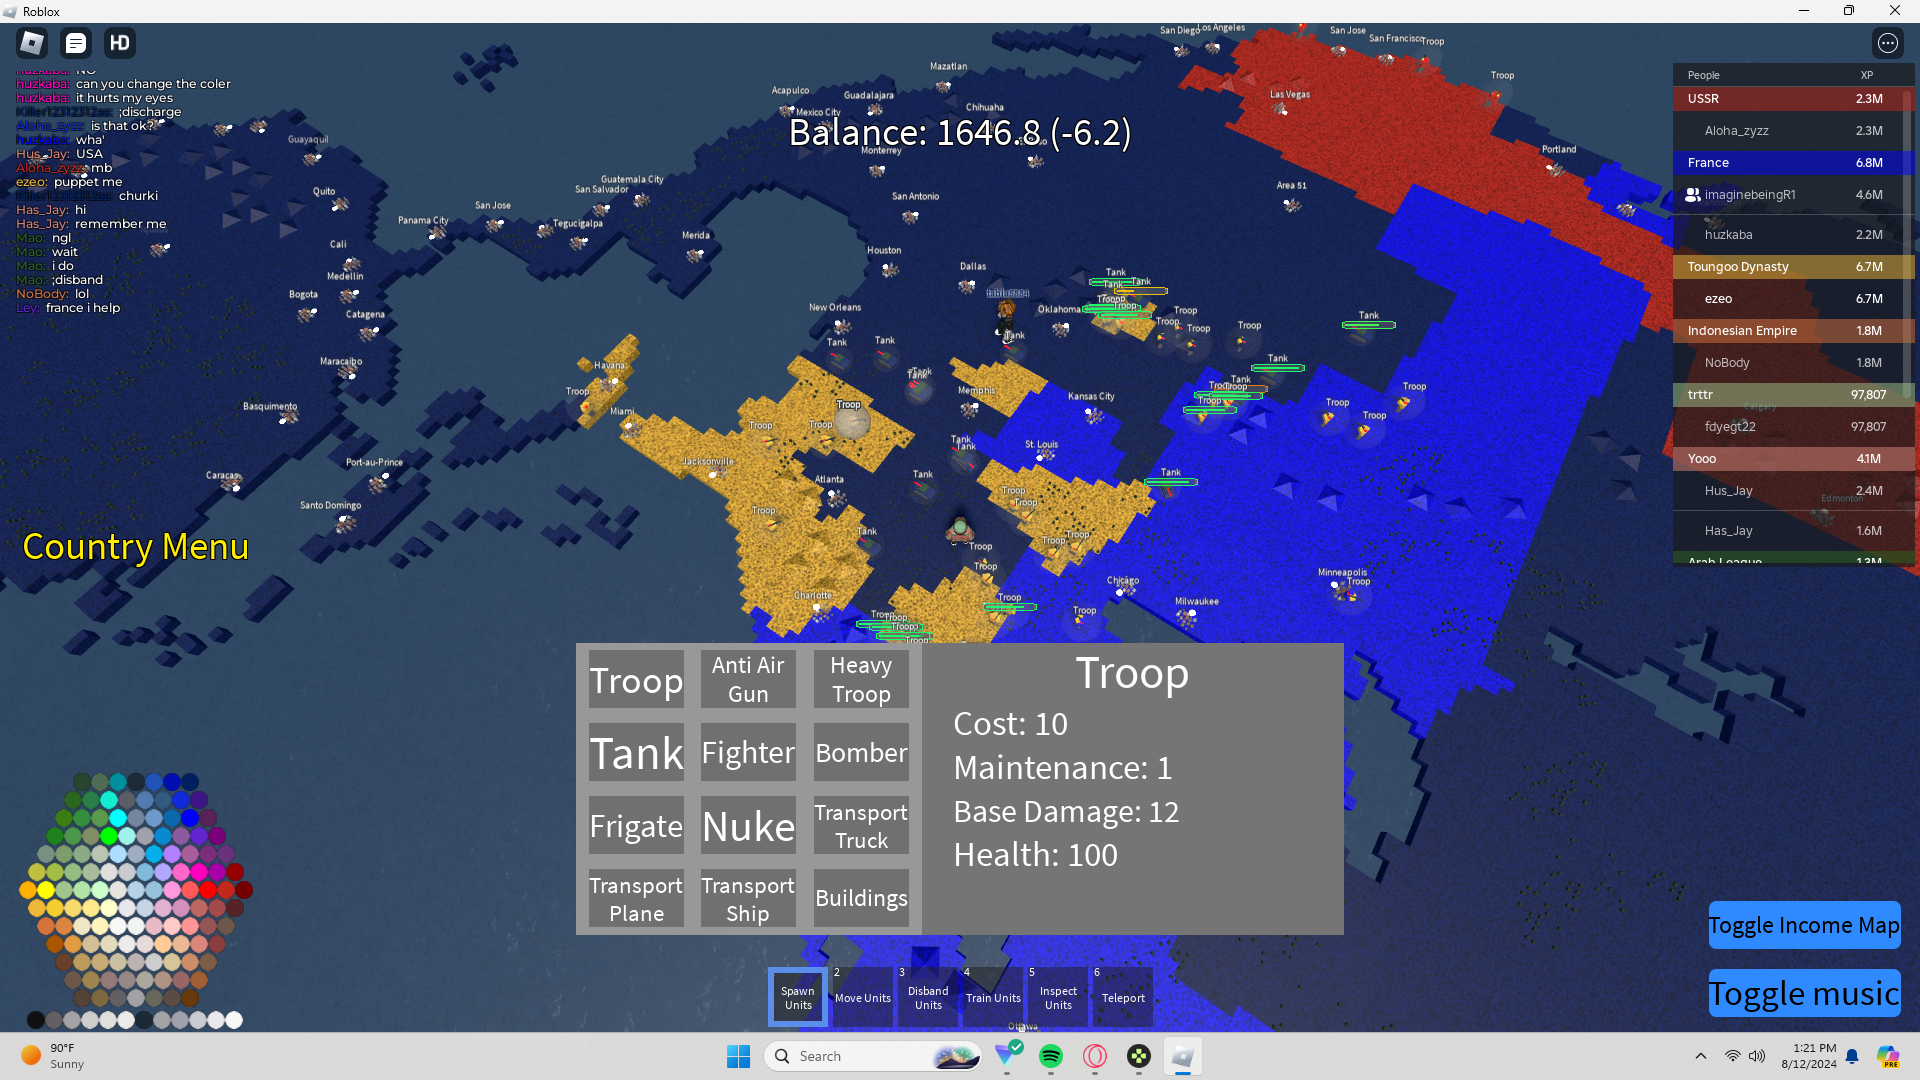Toggle music on or off
The image size is (1920, 1080).
click(1803, 993)
